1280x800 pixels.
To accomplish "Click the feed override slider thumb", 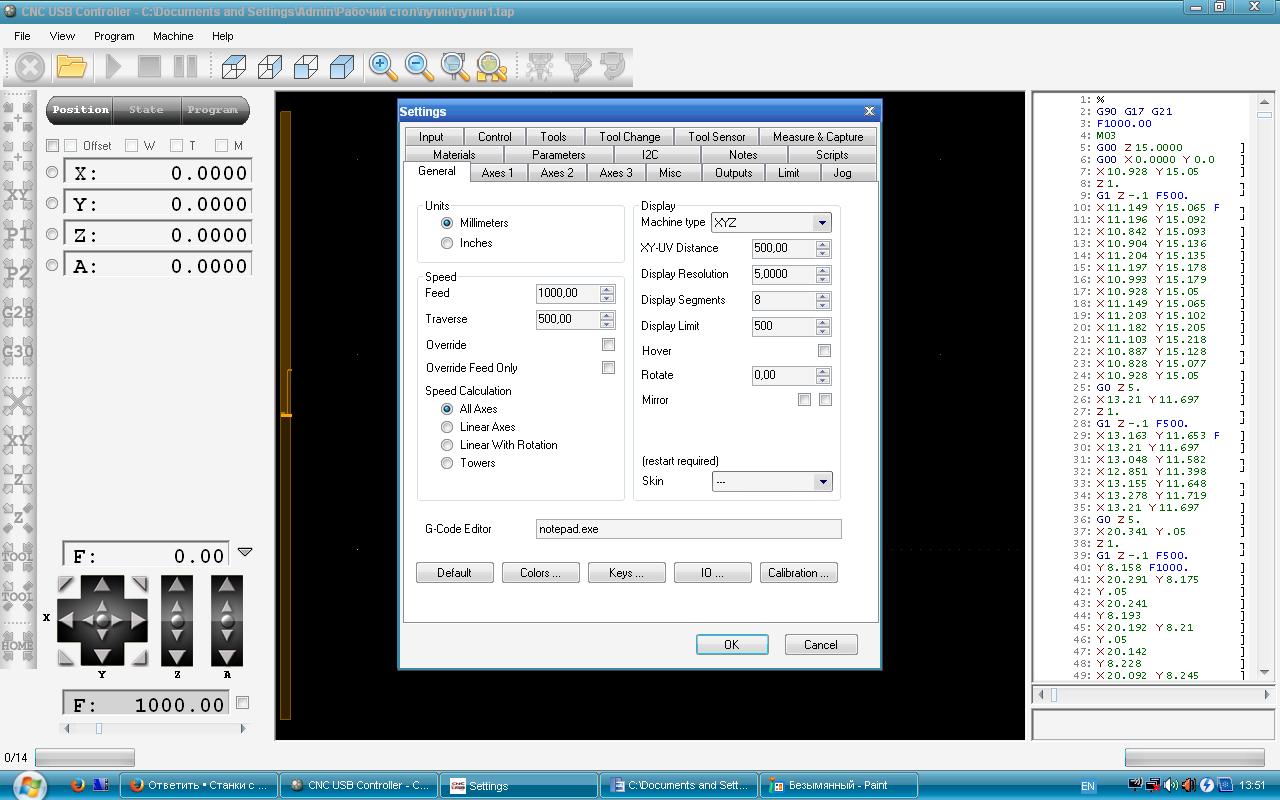I will (x=98, y=728).
